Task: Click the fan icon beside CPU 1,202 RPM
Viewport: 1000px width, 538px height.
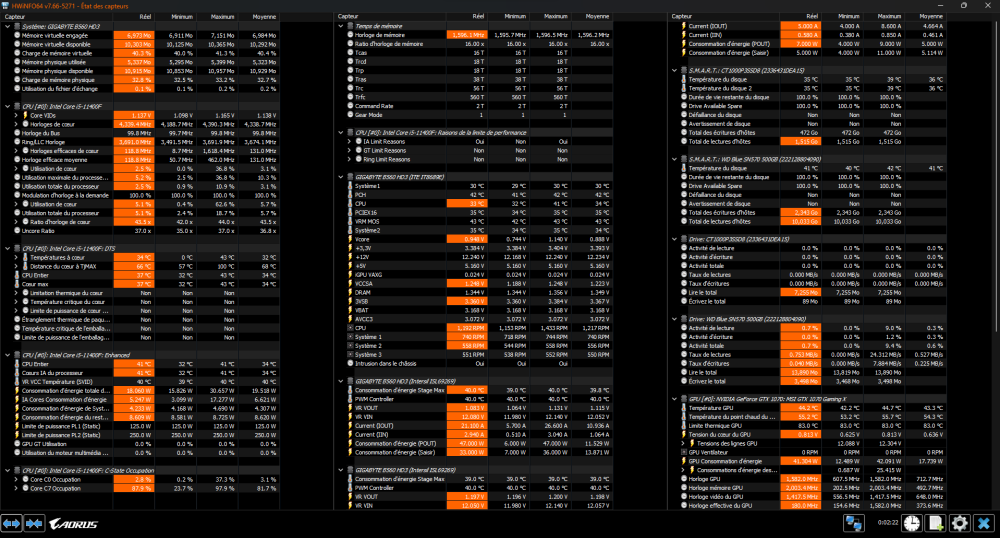Action: (x=350, y=328)
